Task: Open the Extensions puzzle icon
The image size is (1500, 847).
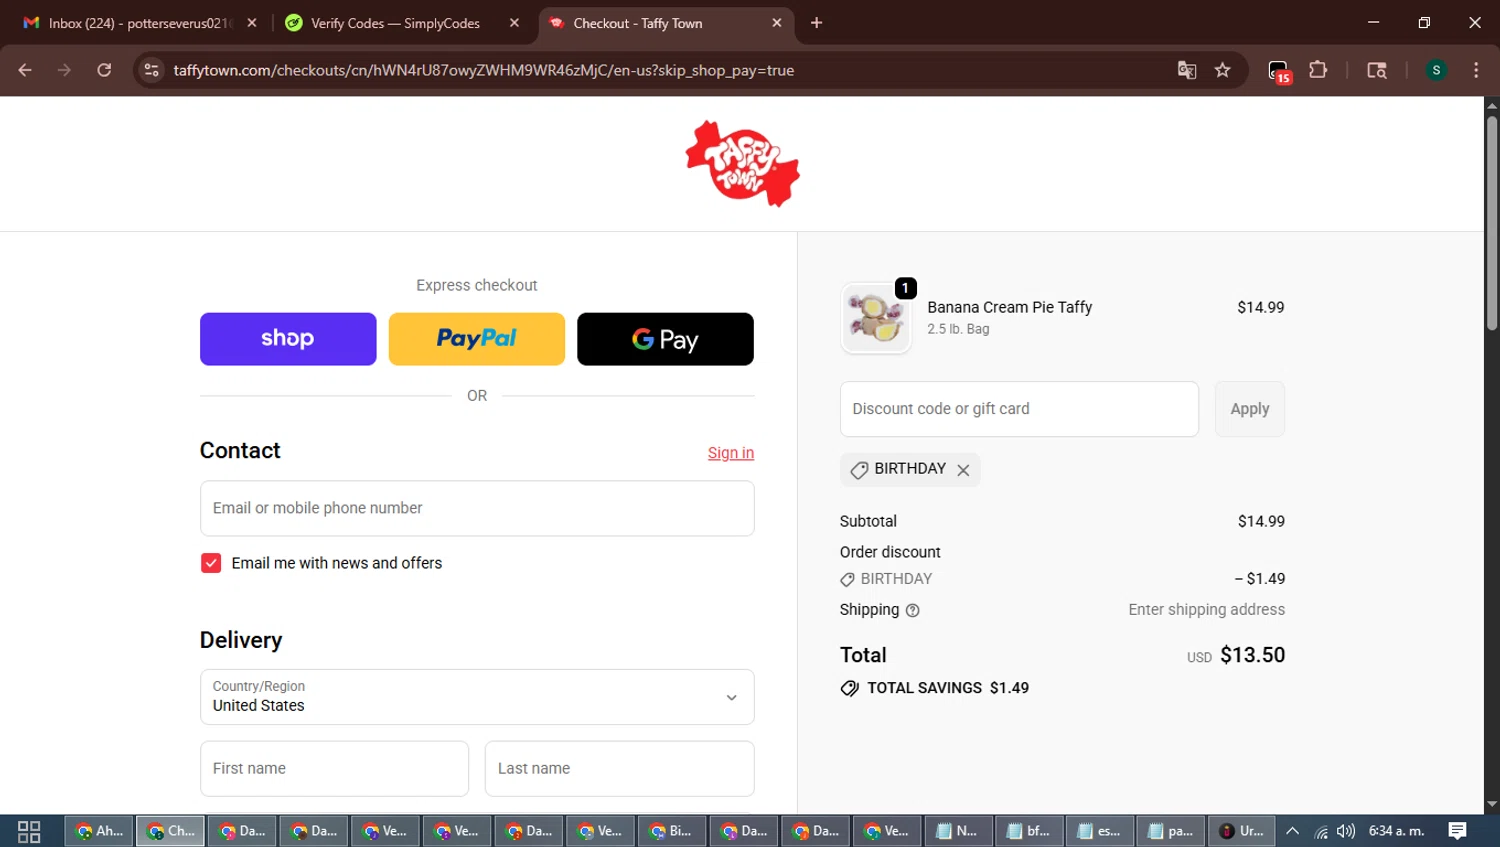Action: (1318, 70)
